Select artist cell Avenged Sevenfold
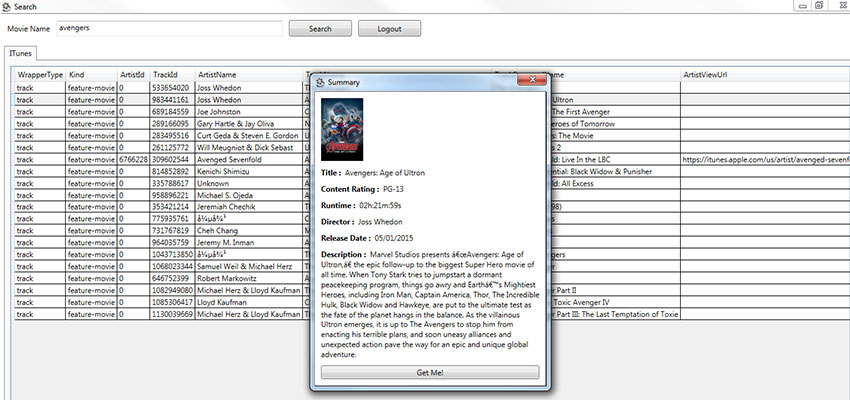850x400 pixels. coord(248,159)
